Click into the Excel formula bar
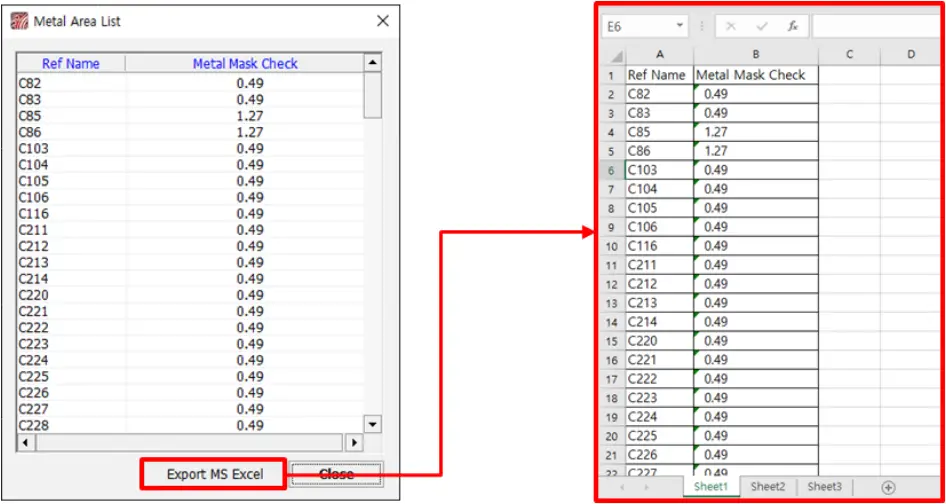 tap(878, 27)
